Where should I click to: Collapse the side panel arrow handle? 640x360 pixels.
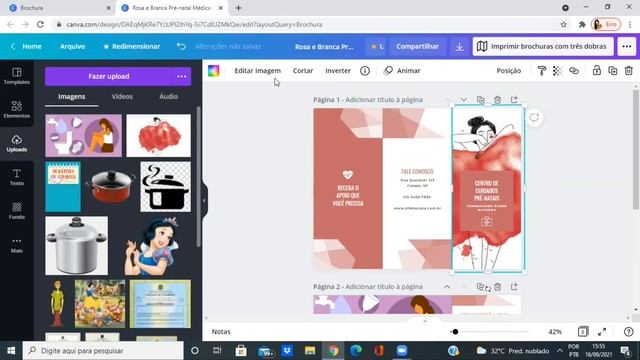pos(204,200)
